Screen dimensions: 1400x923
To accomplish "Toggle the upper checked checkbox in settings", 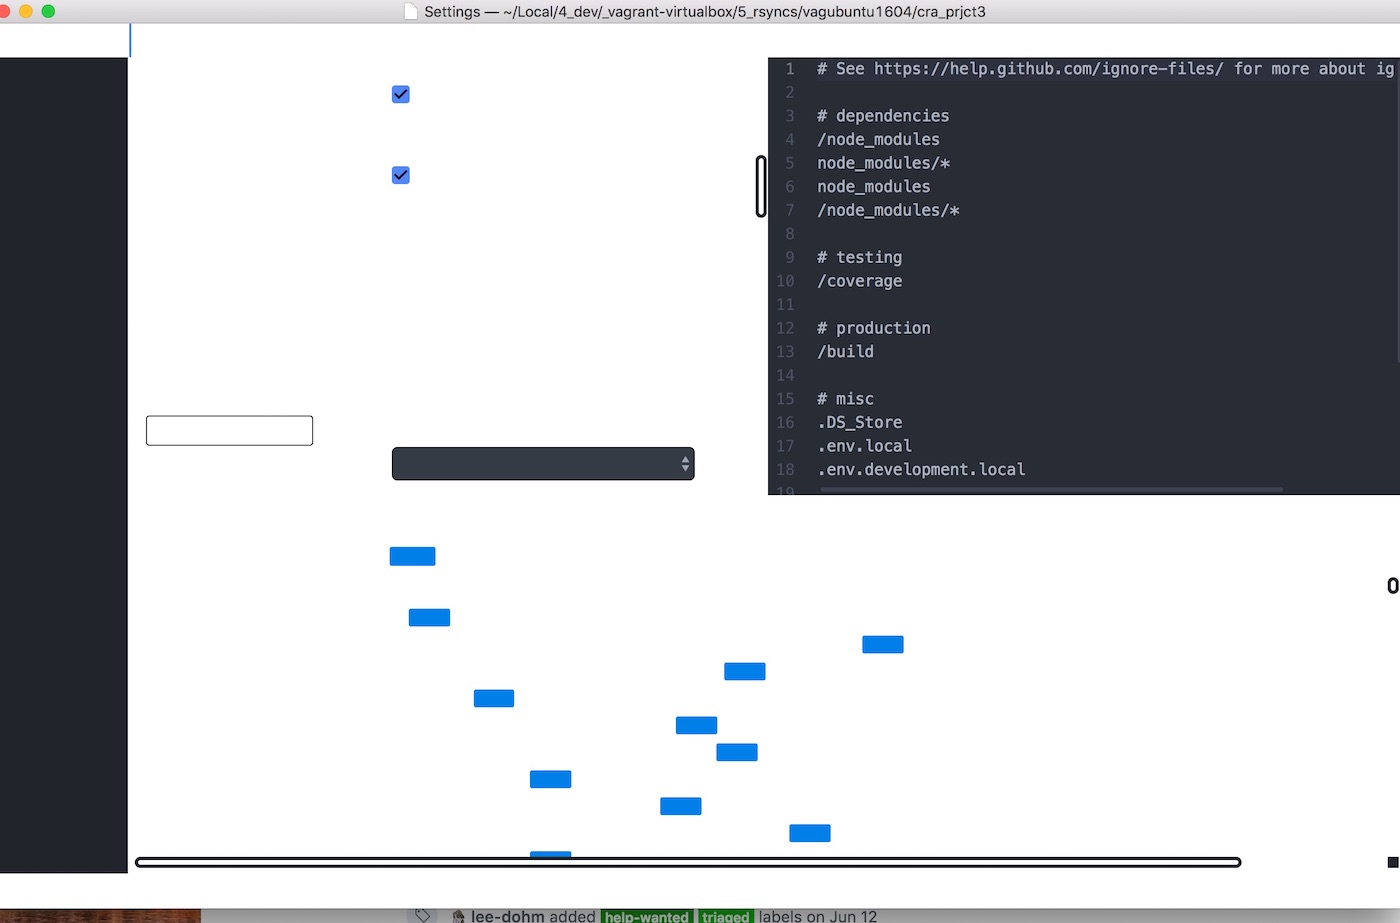I will coord(401,94).
